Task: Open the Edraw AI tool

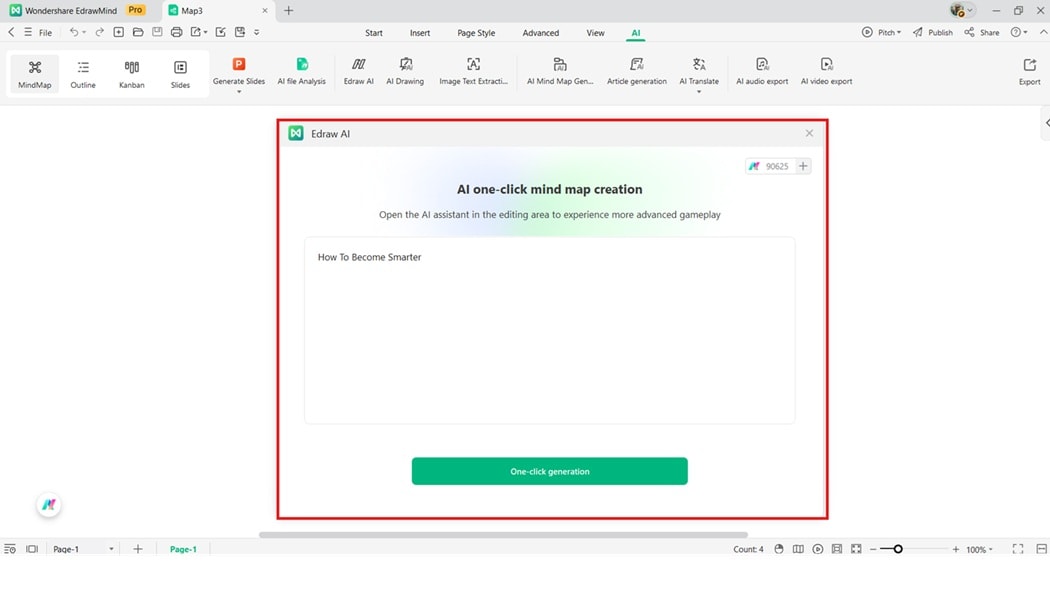Action: click(x=357, y=72)
